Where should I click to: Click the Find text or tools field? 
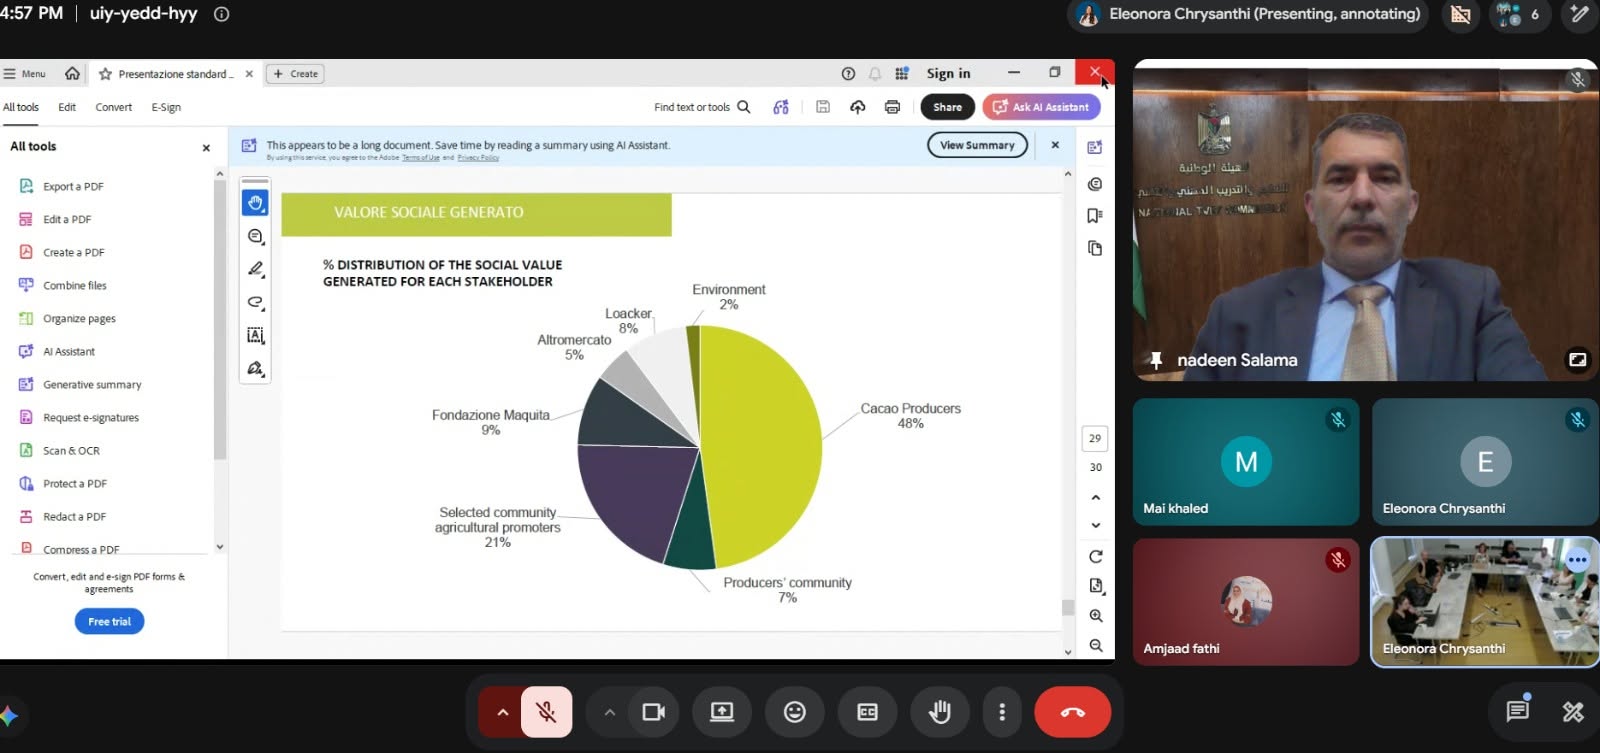coord(702,107)
